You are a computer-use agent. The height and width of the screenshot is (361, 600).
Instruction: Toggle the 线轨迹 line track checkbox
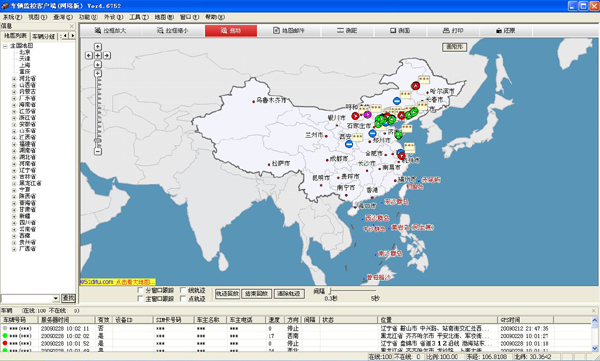point(183,290)
